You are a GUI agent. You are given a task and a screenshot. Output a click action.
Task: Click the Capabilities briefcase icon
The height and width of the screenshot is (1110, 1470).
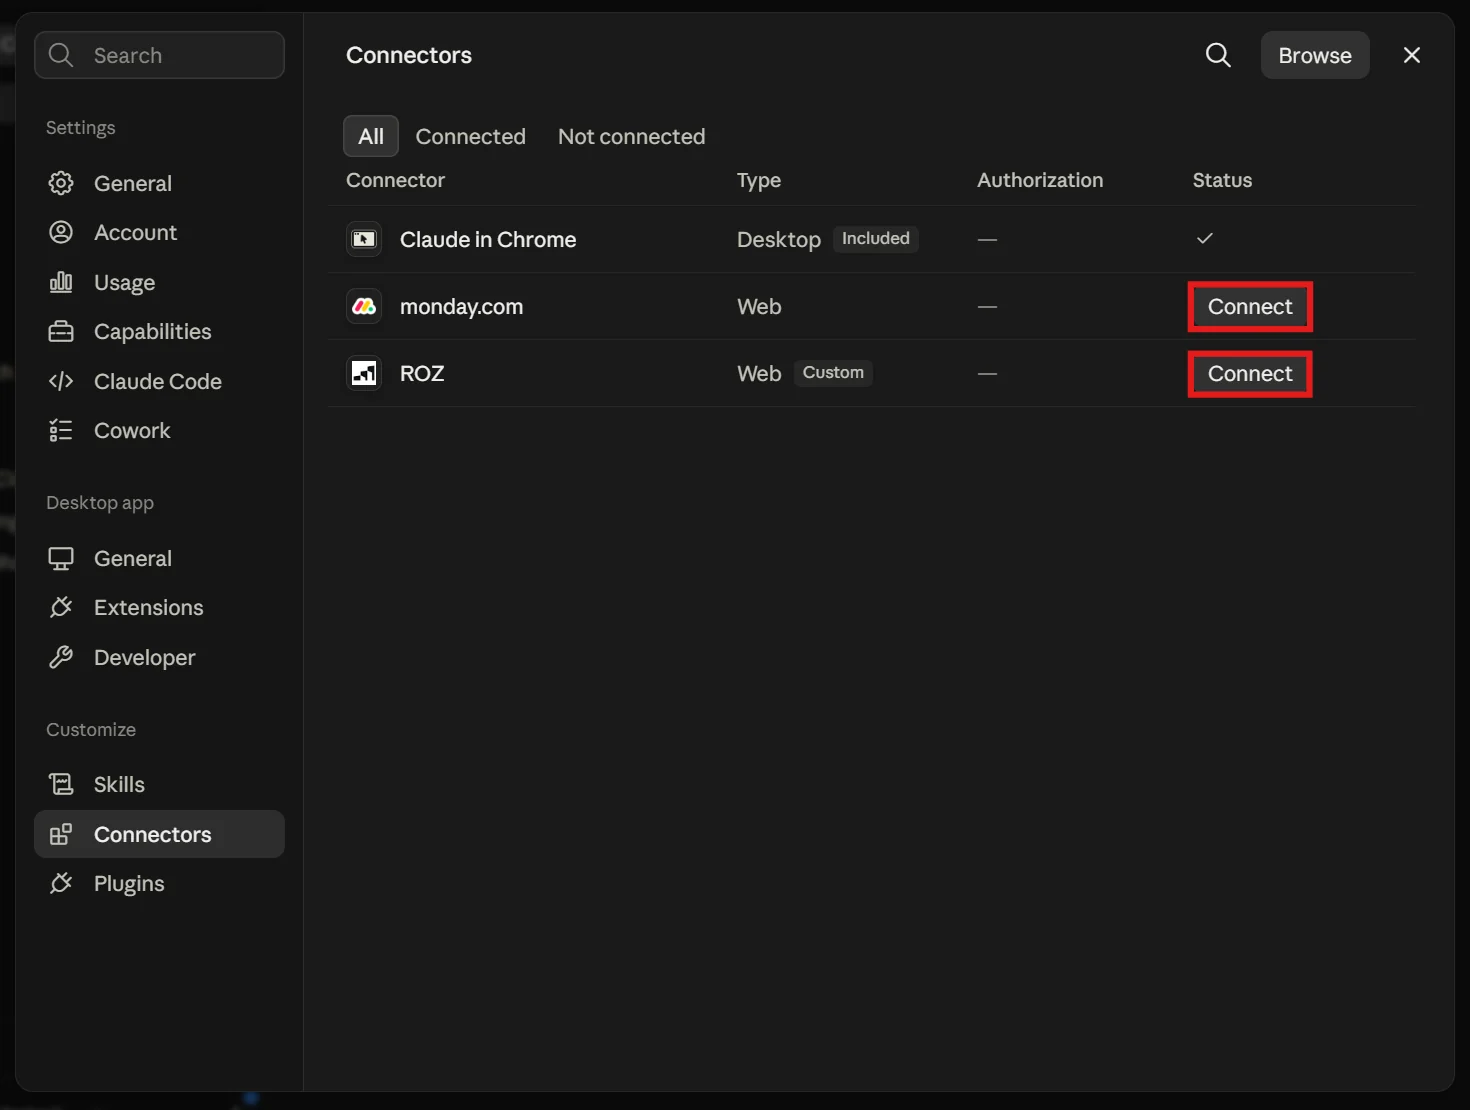pyautogui.click(x=61, y=331)
